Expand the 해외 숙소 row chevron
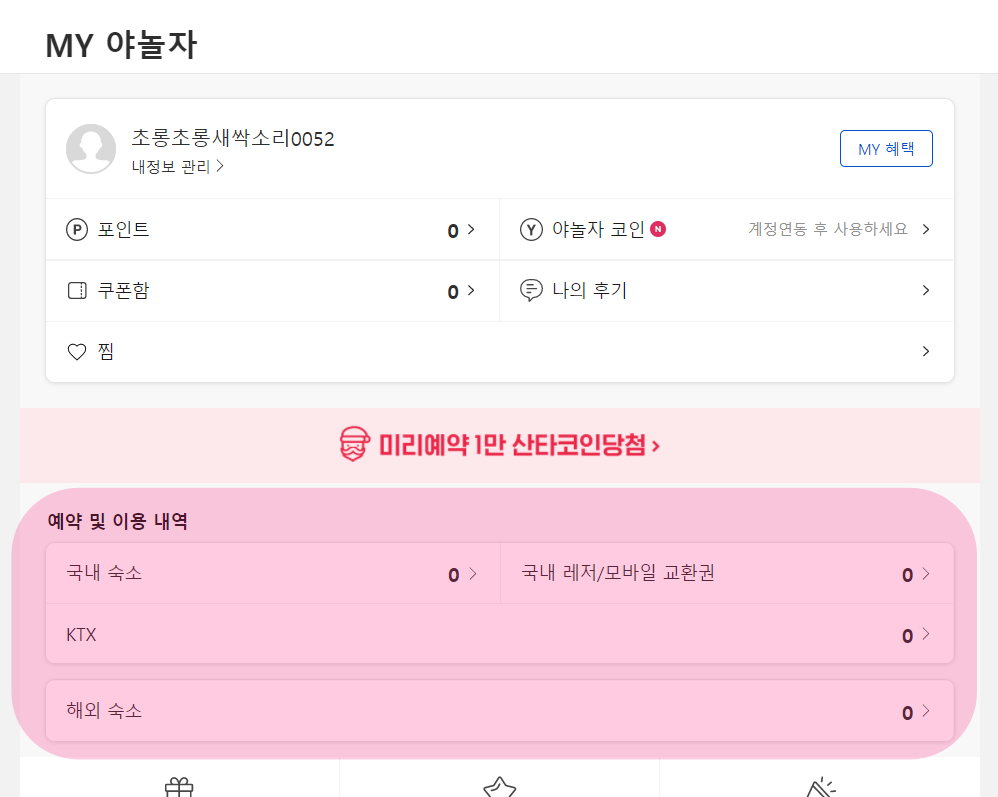 (926, 711)
